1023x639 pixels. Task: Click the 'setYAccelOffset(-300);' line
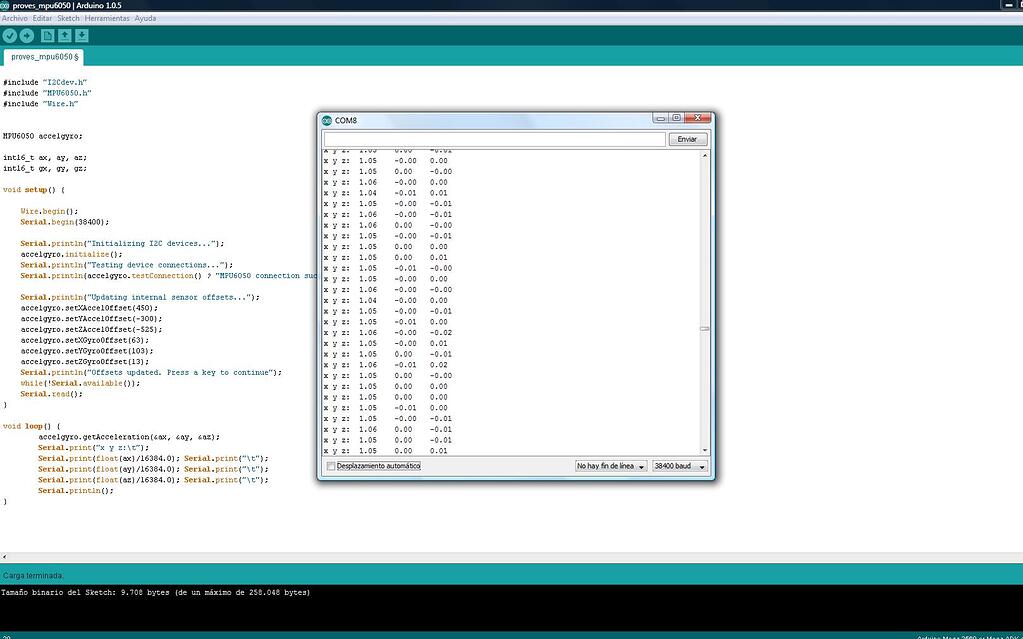[x=91, y=319]
